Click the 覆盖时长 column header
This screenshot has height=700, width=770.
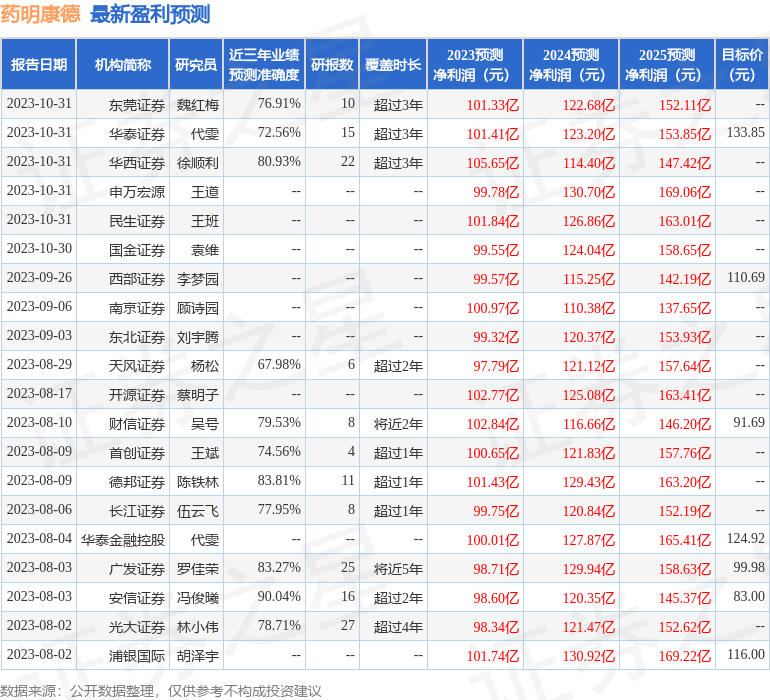[x=393, y=64]
